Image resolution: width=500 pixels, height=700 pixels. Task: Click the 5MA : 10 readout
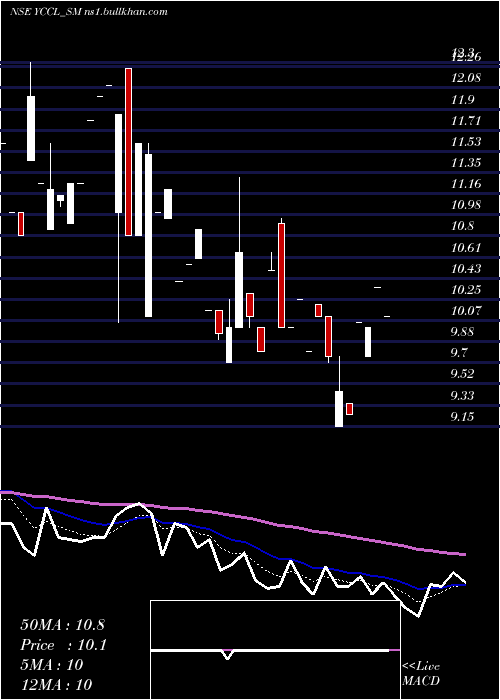(x=52, y=664)
